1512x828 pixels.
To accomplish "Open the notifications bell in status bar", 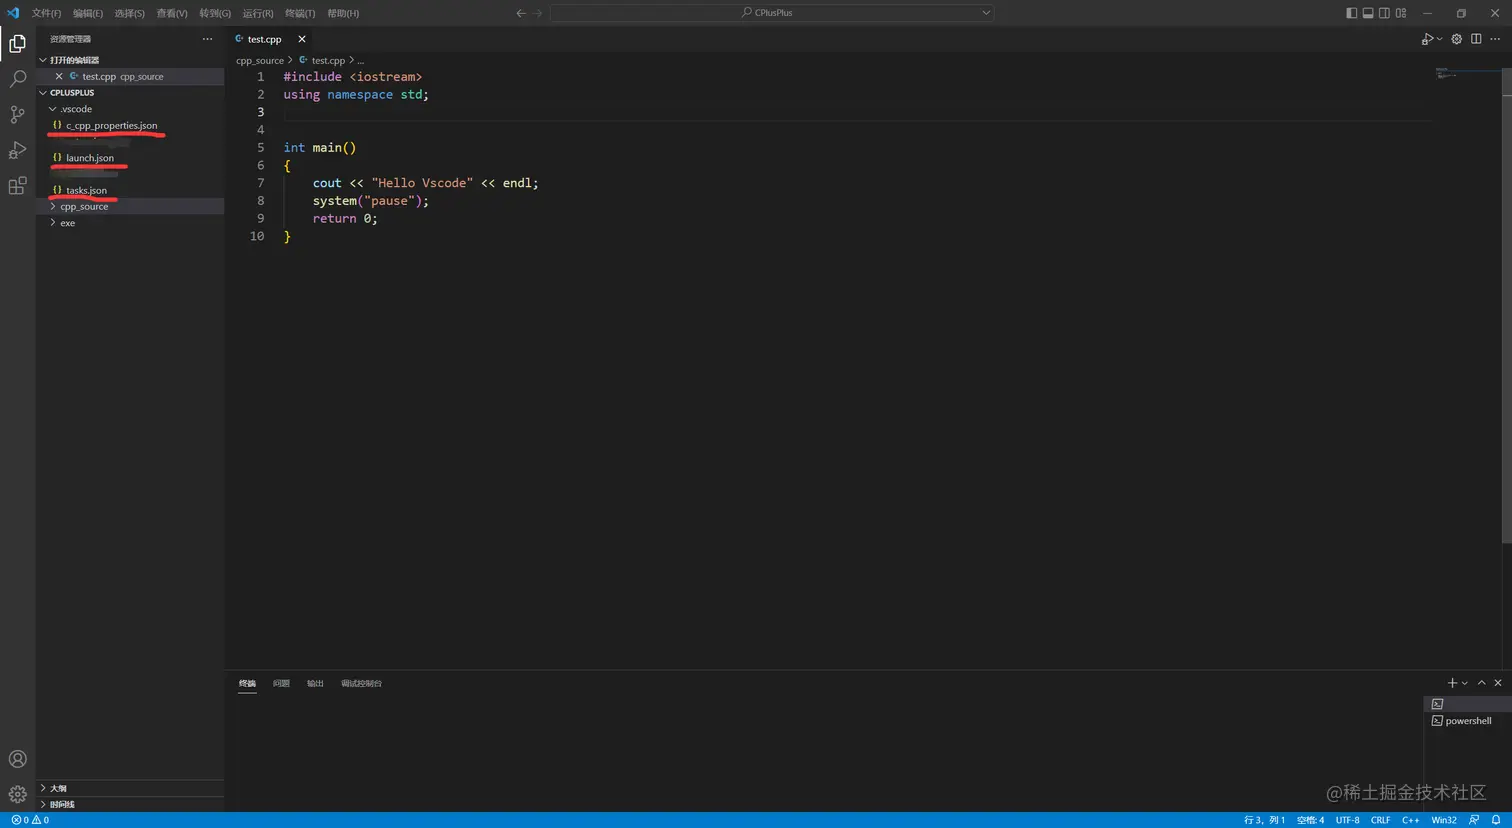I will coord(1496,820).
